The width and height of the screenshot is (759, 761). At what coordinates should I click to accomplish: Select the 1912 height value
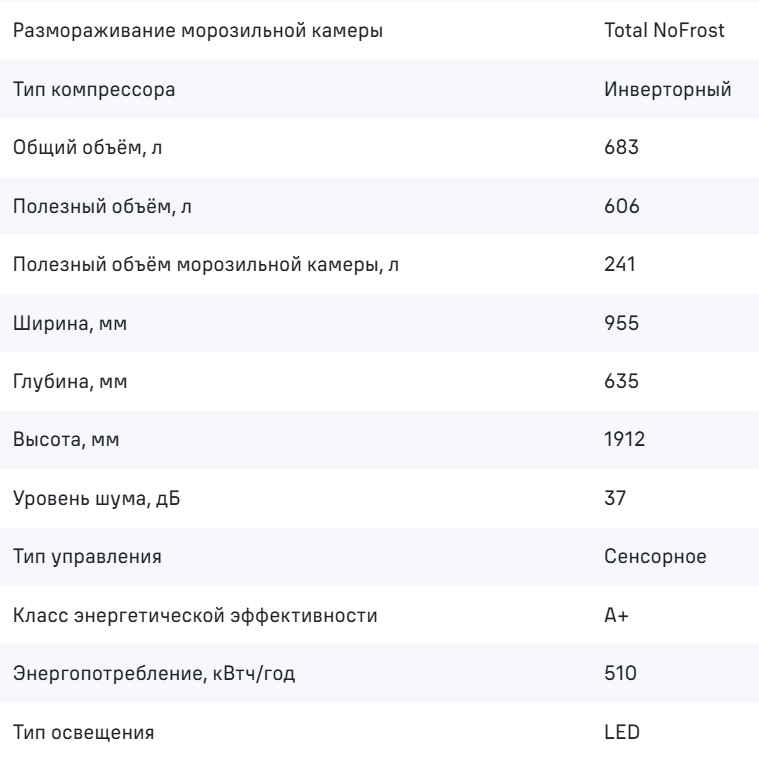coord(625,440)
